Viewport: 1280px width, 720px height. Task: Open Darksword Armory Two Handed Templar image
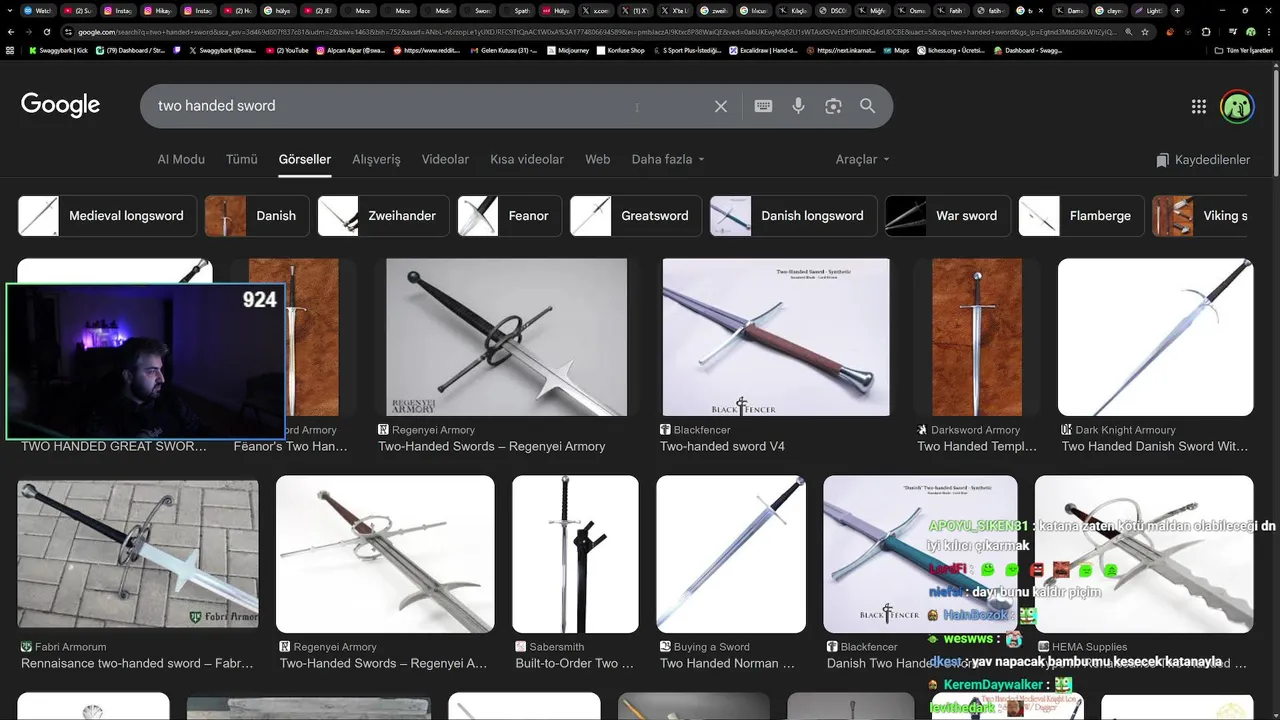(x=977, y=337)
